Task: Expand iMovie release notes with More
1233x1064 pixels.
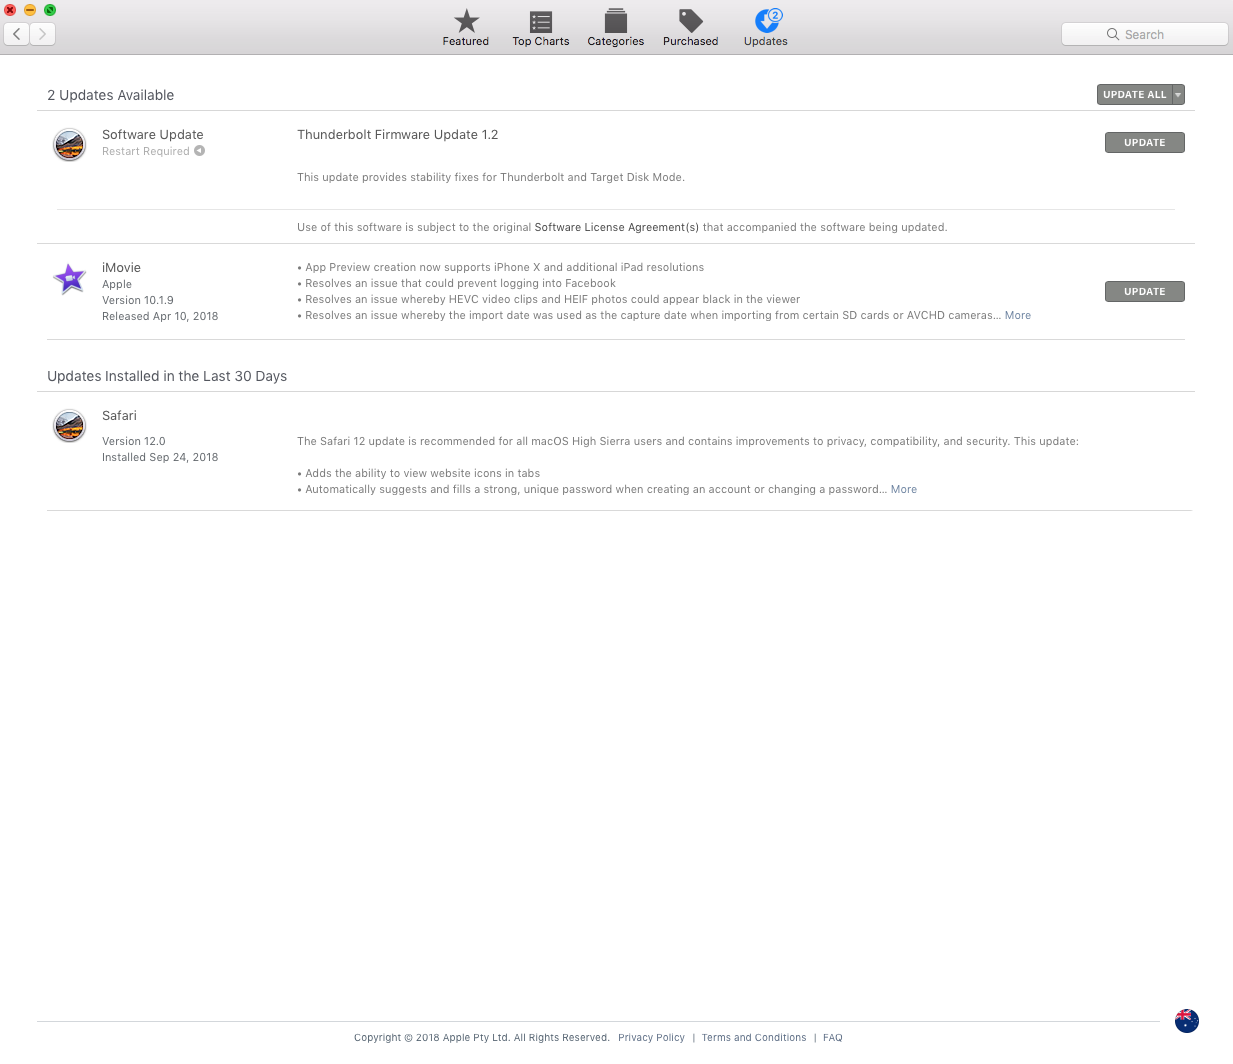Action: point(1018,315)
